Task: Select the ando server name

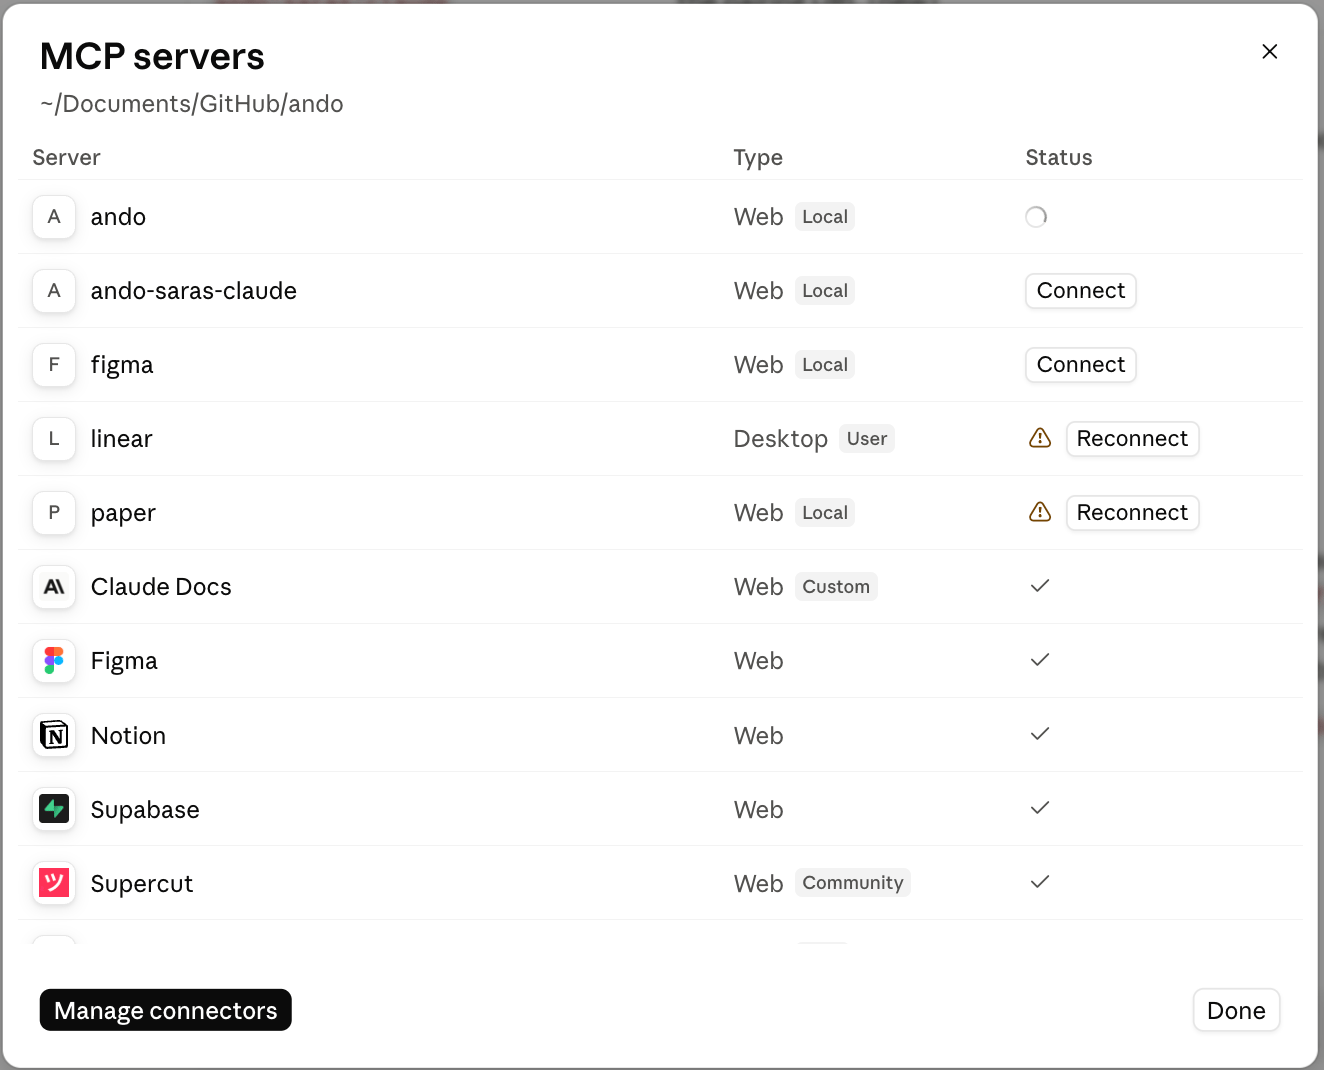Action: pos(118,217)
